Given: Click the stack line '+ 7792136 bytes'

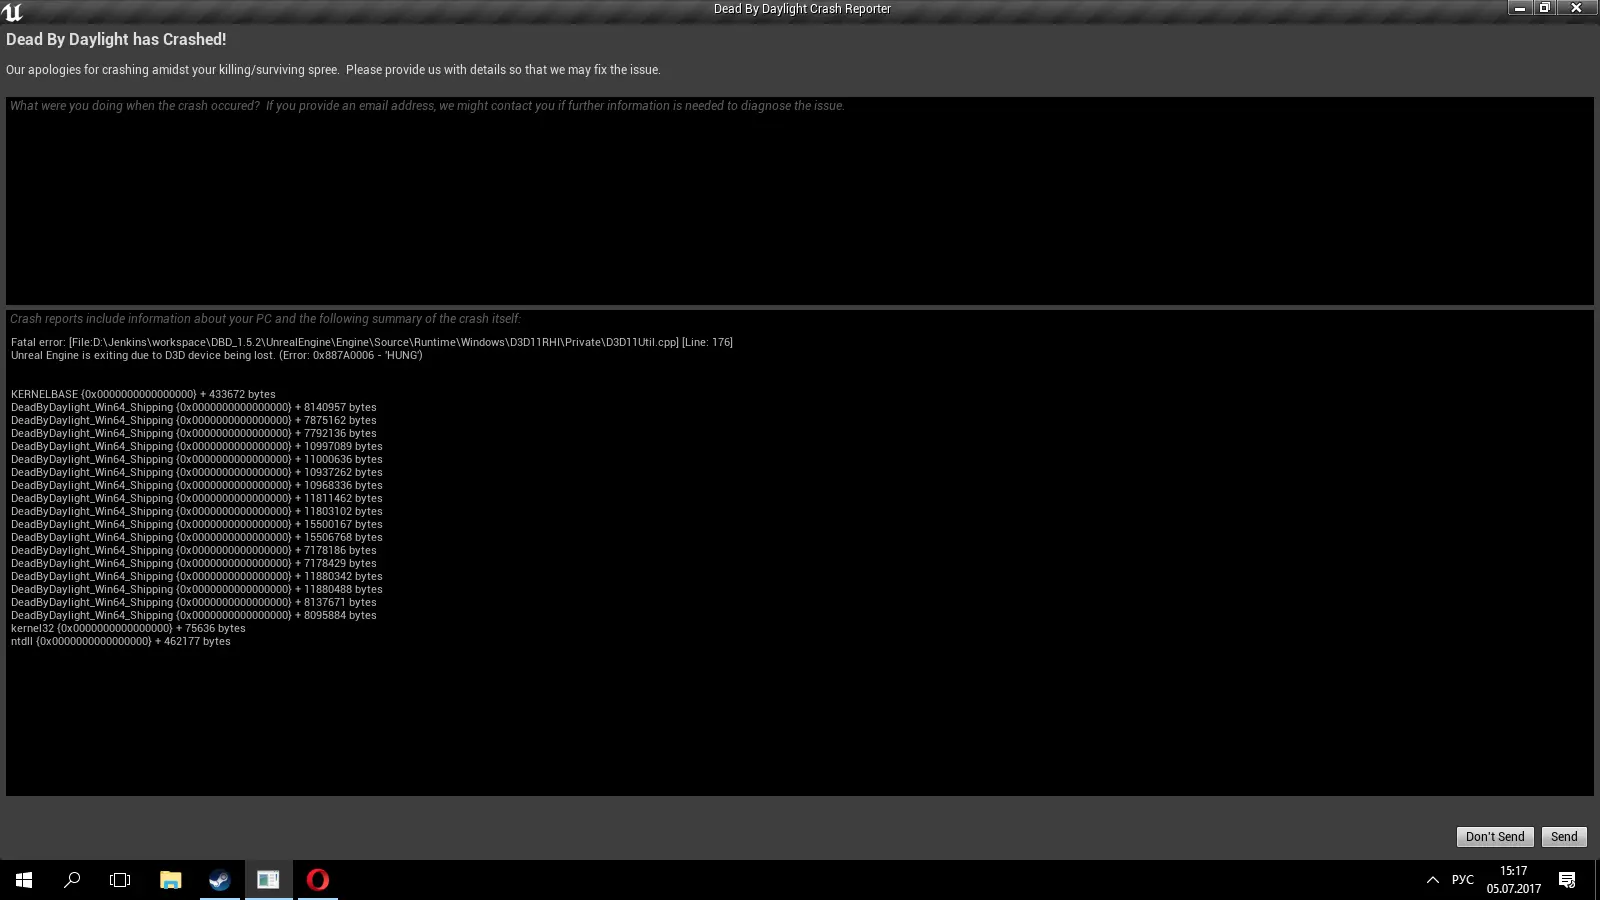Looking at the screenshot, I should (194, 433).
